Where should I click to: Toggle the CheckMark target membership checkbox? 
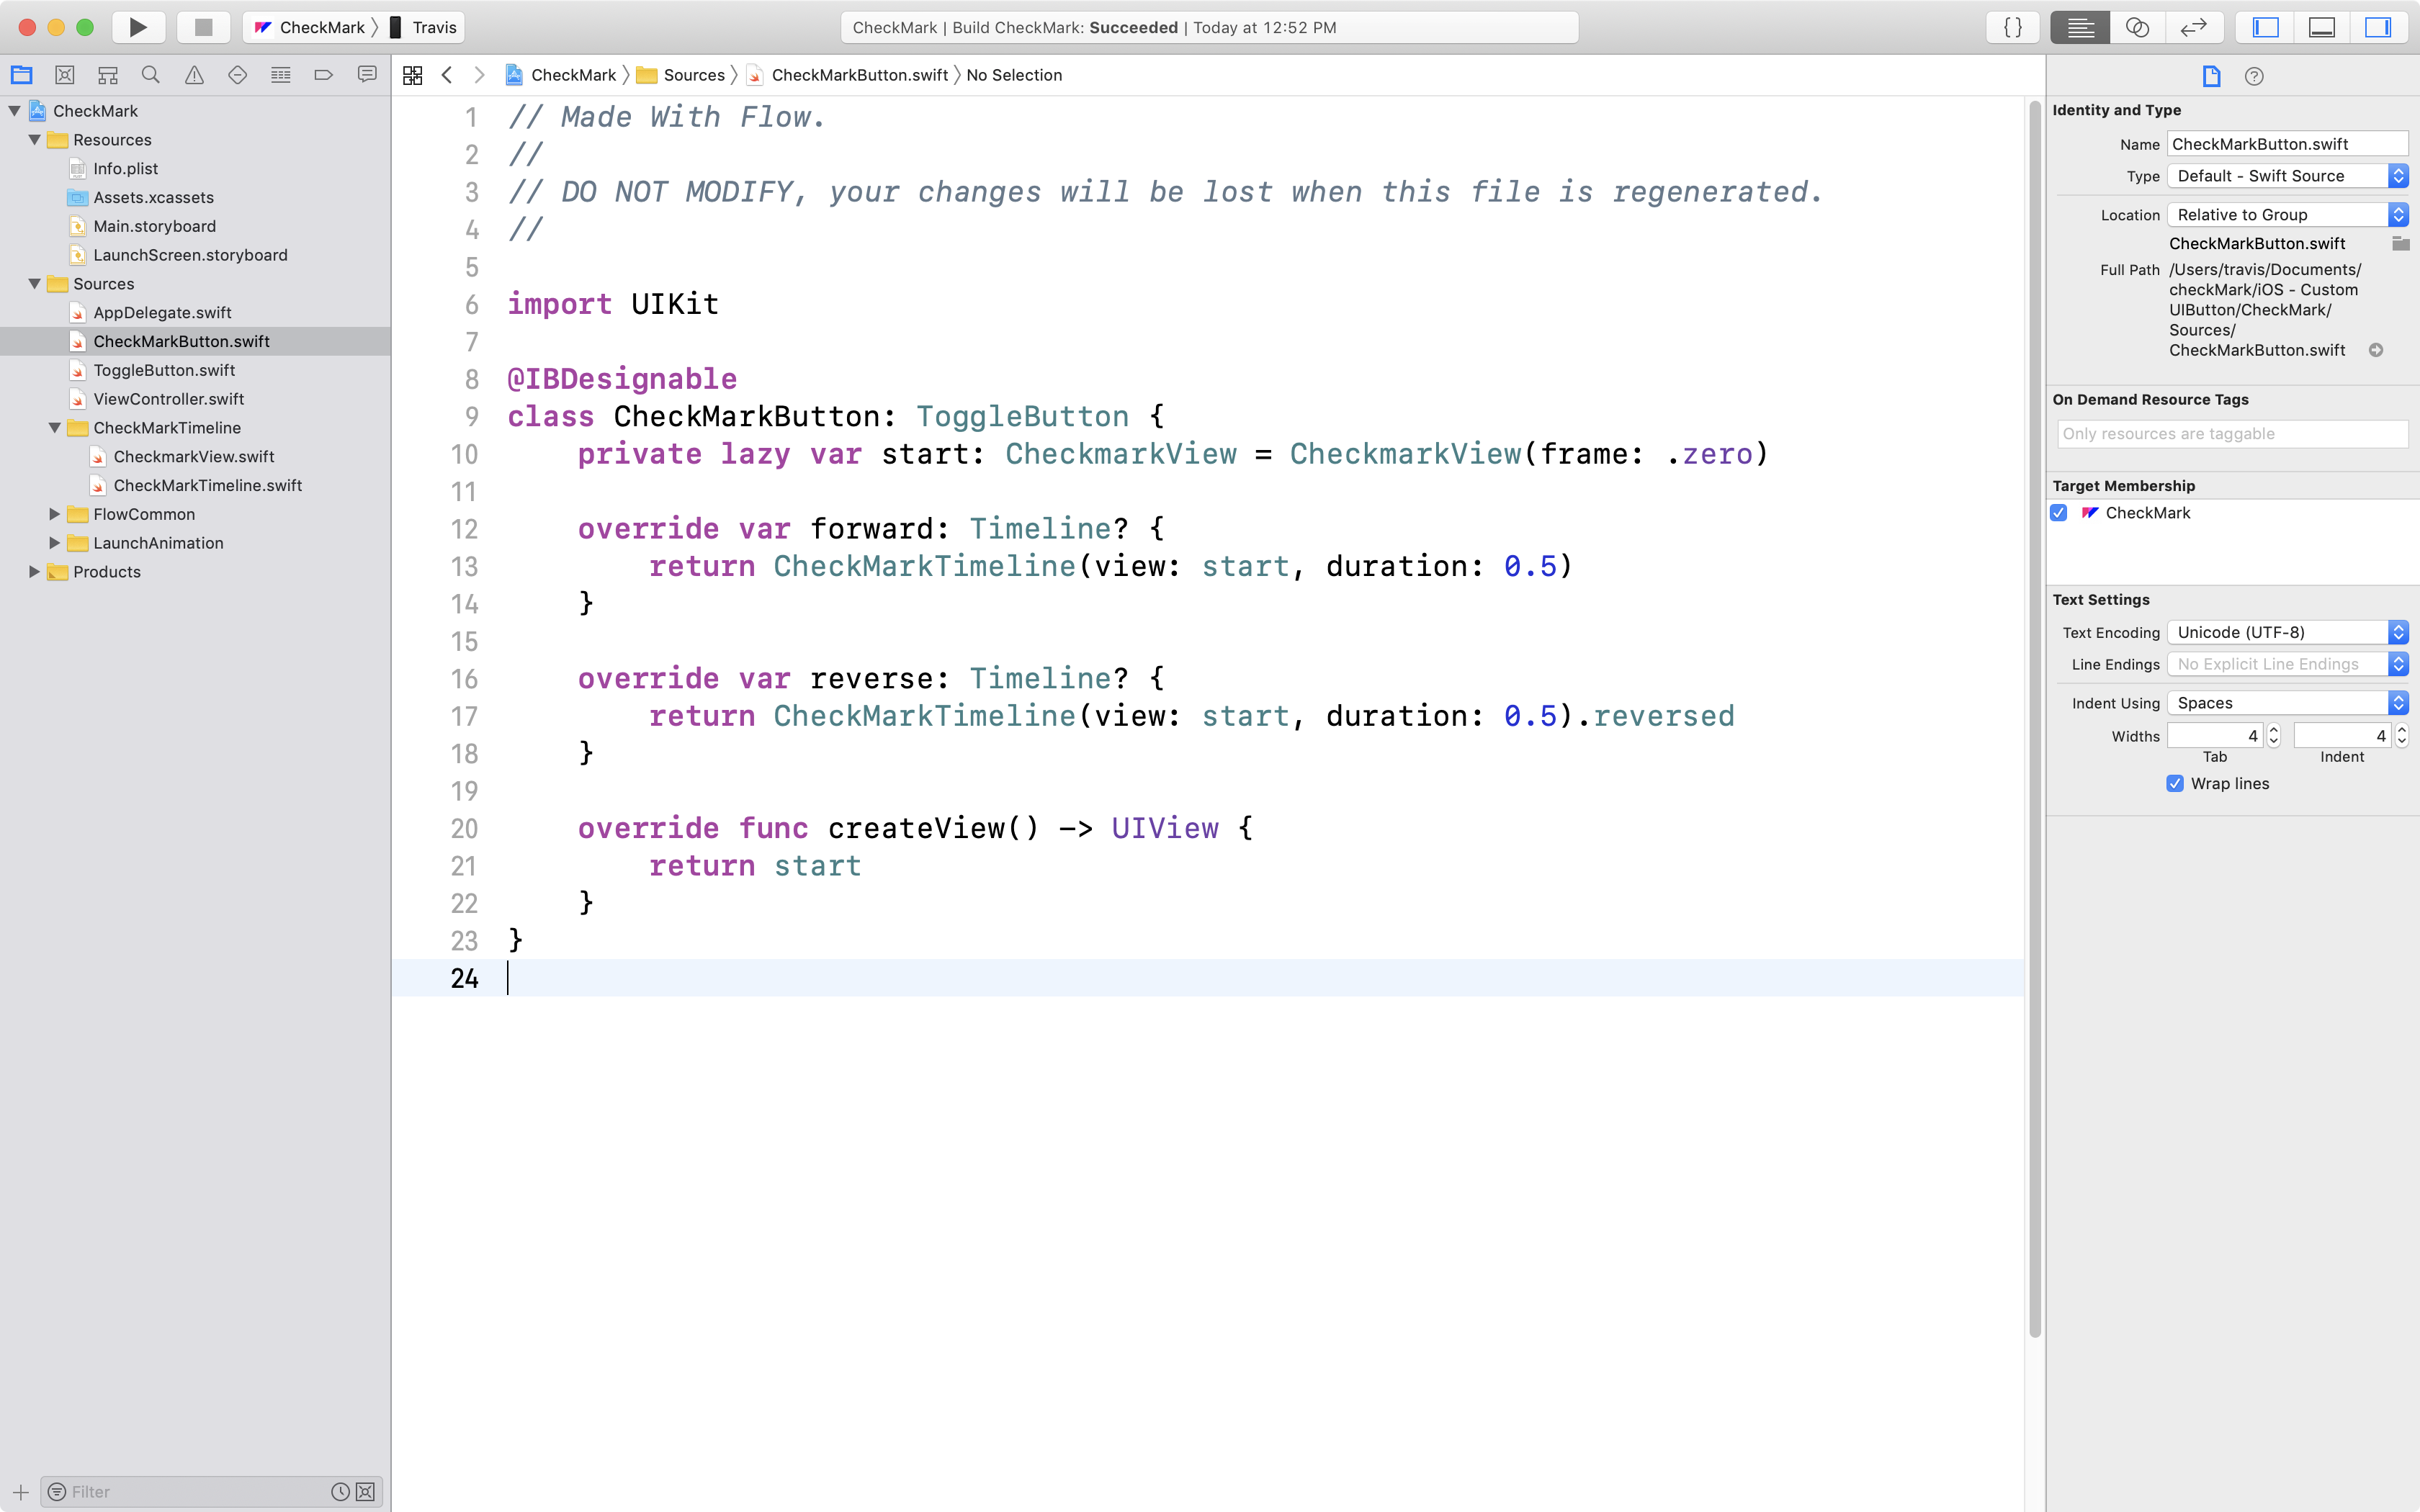[2059, 513]
